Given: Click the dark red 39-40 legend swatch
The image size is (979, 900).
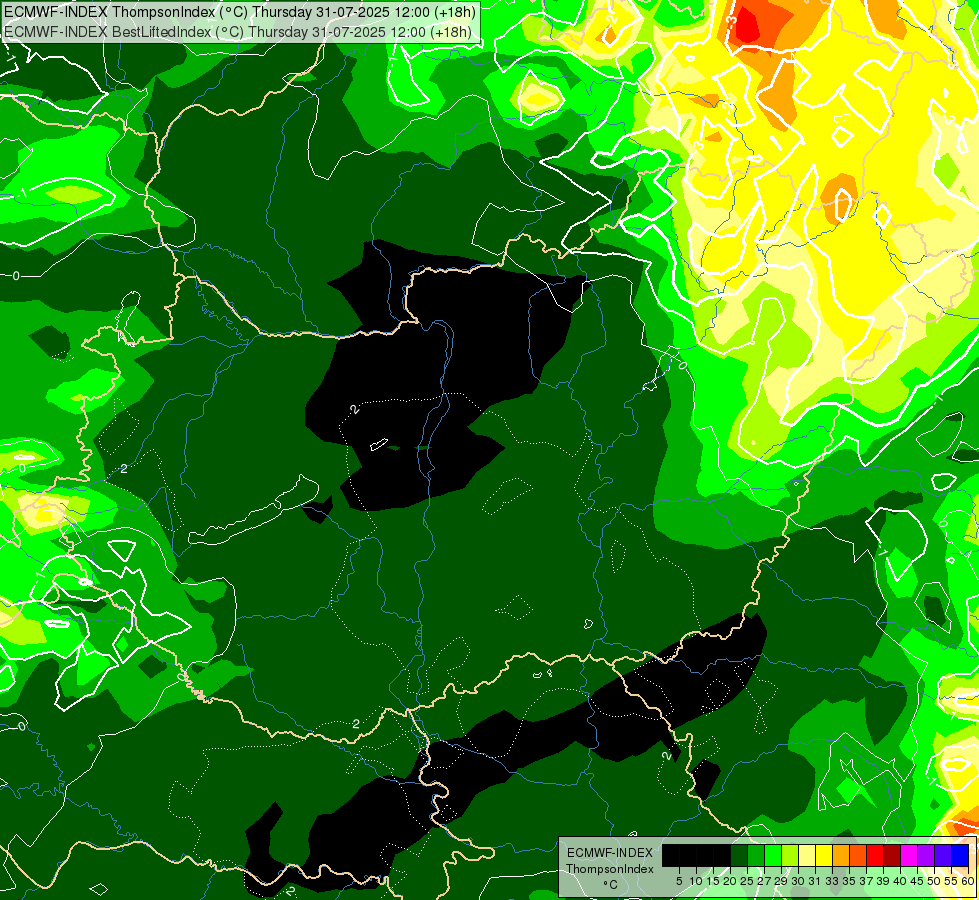Looking at the screenshot, I should [x=892, y=855].
